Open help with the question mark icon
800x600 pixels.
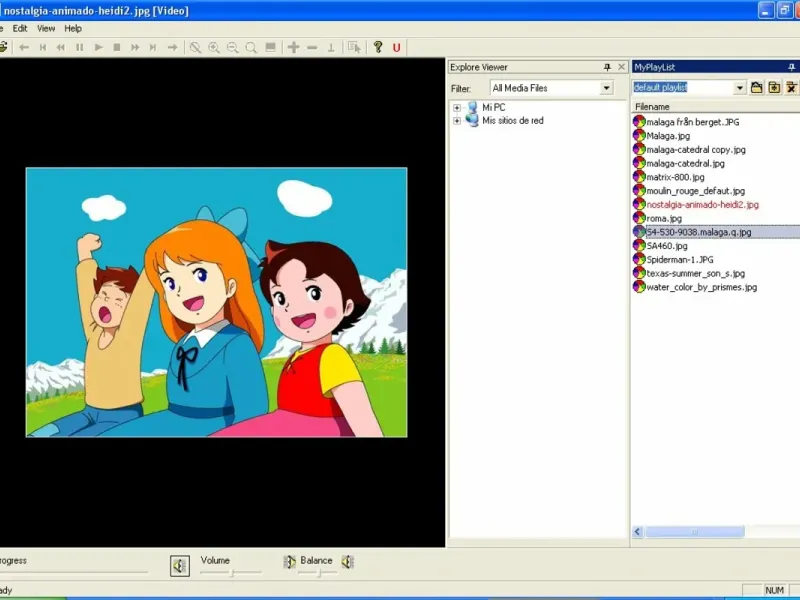[x=378, y=47]
